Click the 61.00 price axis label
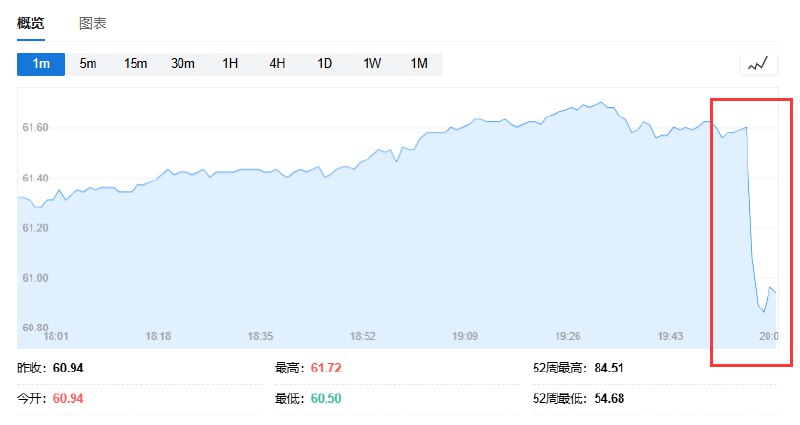Viewport: 800px width, 425px height. tap(35, 278)
